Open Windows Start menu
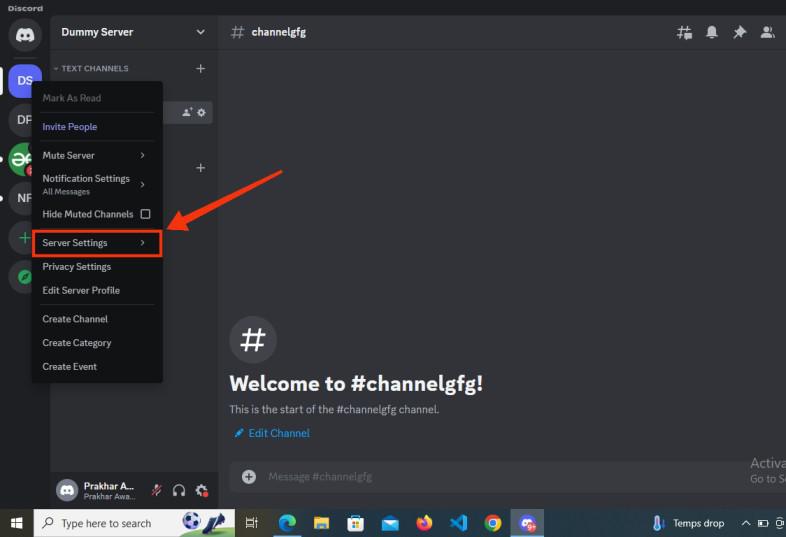Screen dimensions: 786x537 click(x=16, y=523)
